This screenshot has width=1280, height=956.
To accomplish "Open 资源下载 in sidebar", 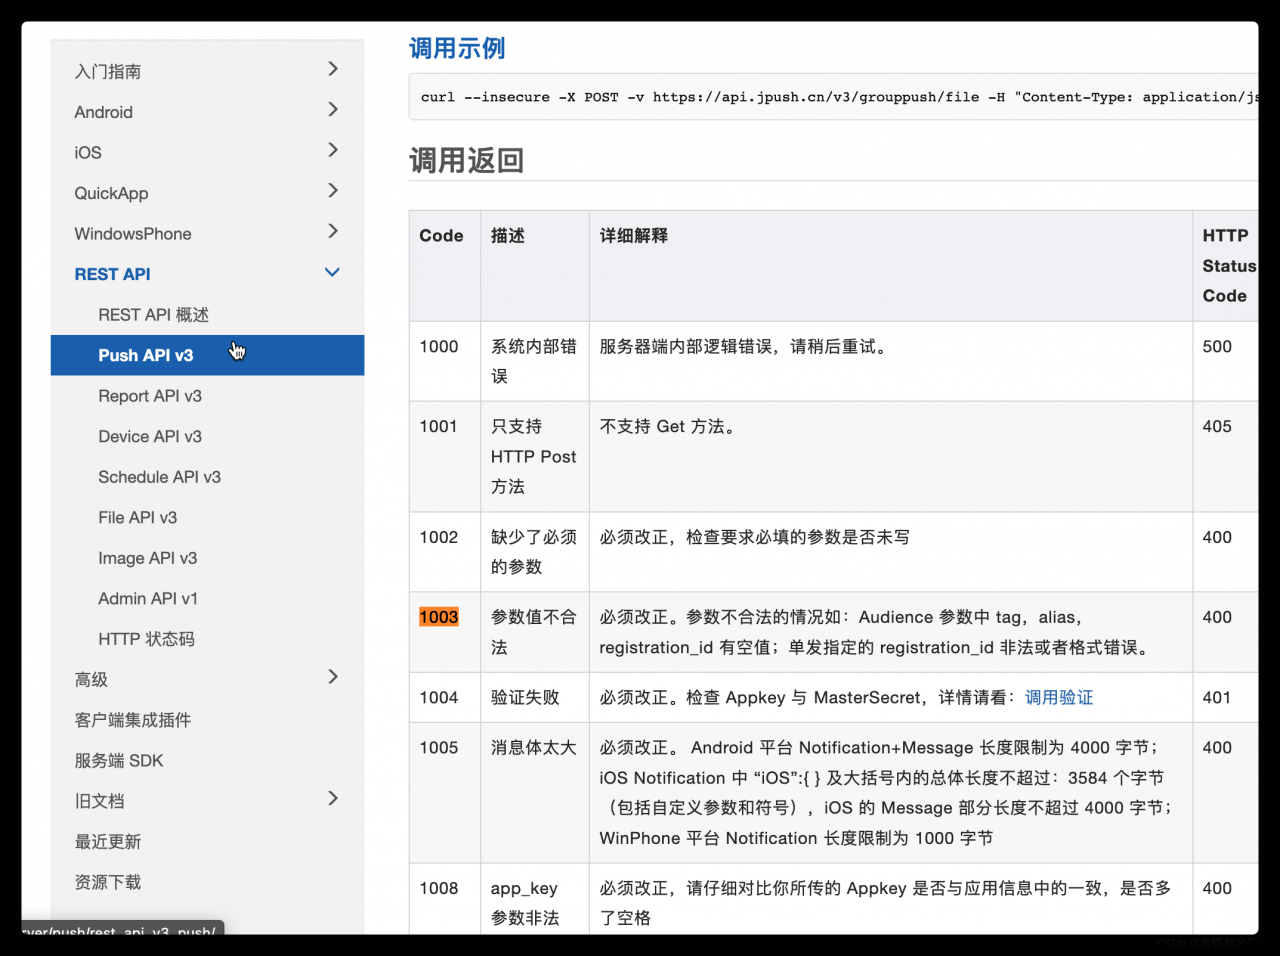I will (x=108, y=882).
